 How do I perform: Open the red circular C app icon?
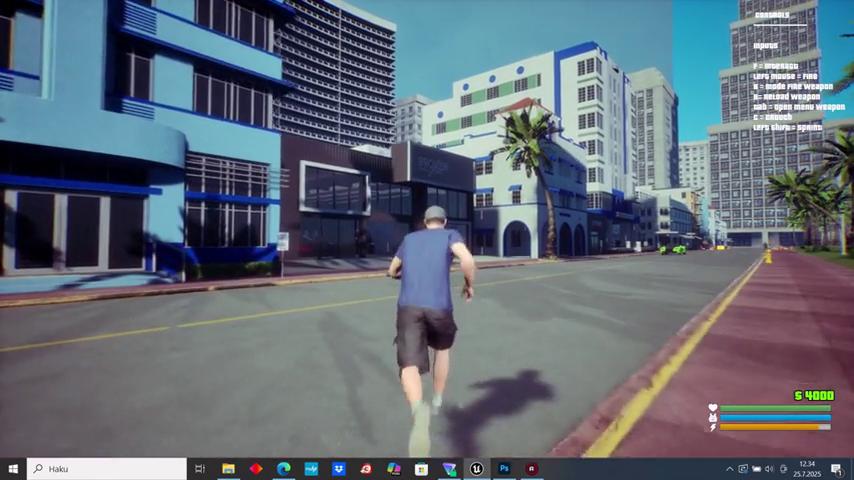[366, 469]
